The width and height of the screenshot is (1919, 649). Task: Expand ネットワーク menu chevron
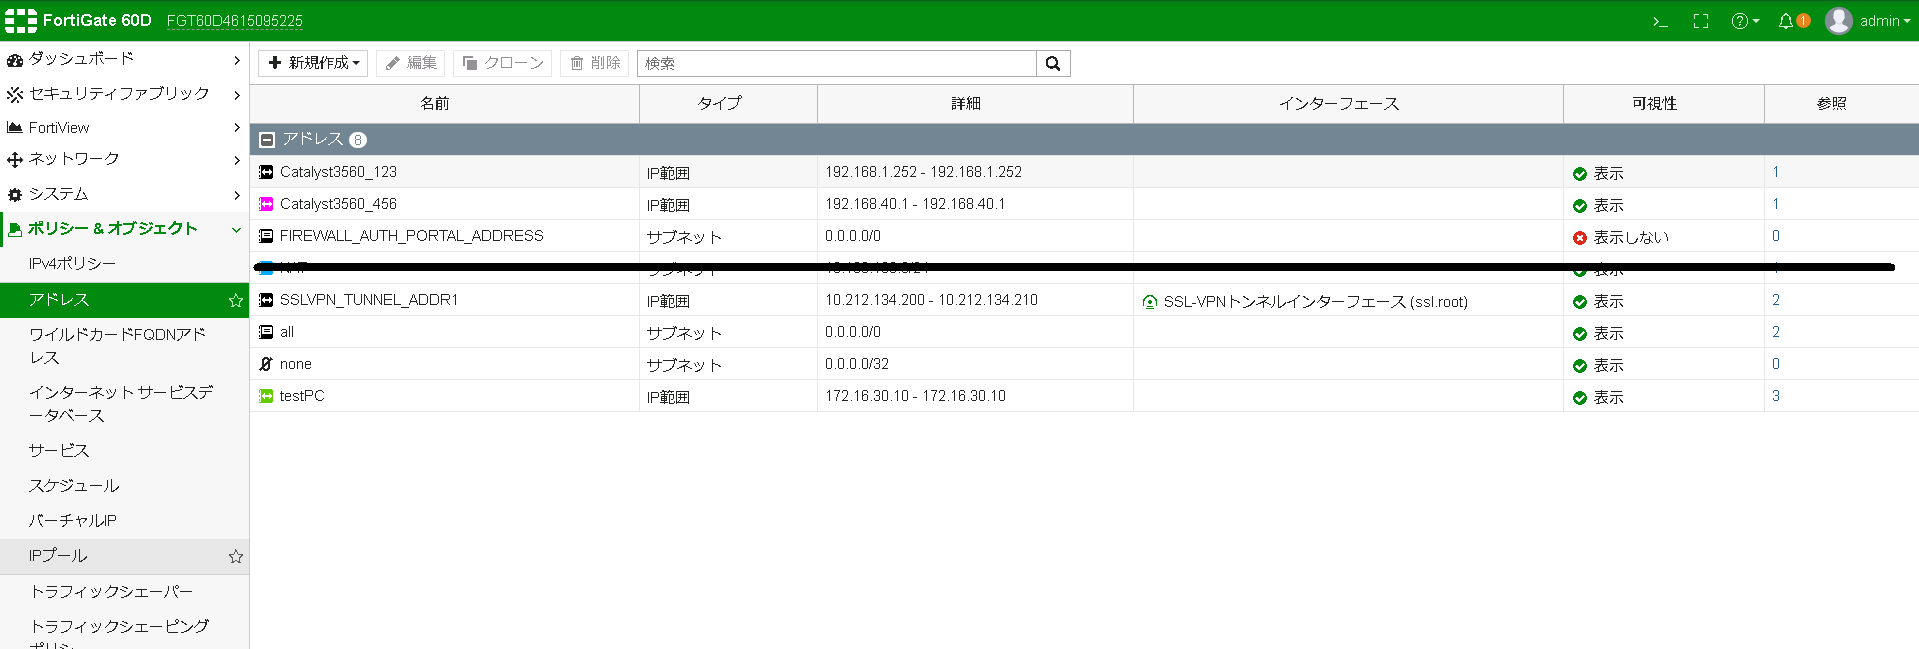coord(237,160)
